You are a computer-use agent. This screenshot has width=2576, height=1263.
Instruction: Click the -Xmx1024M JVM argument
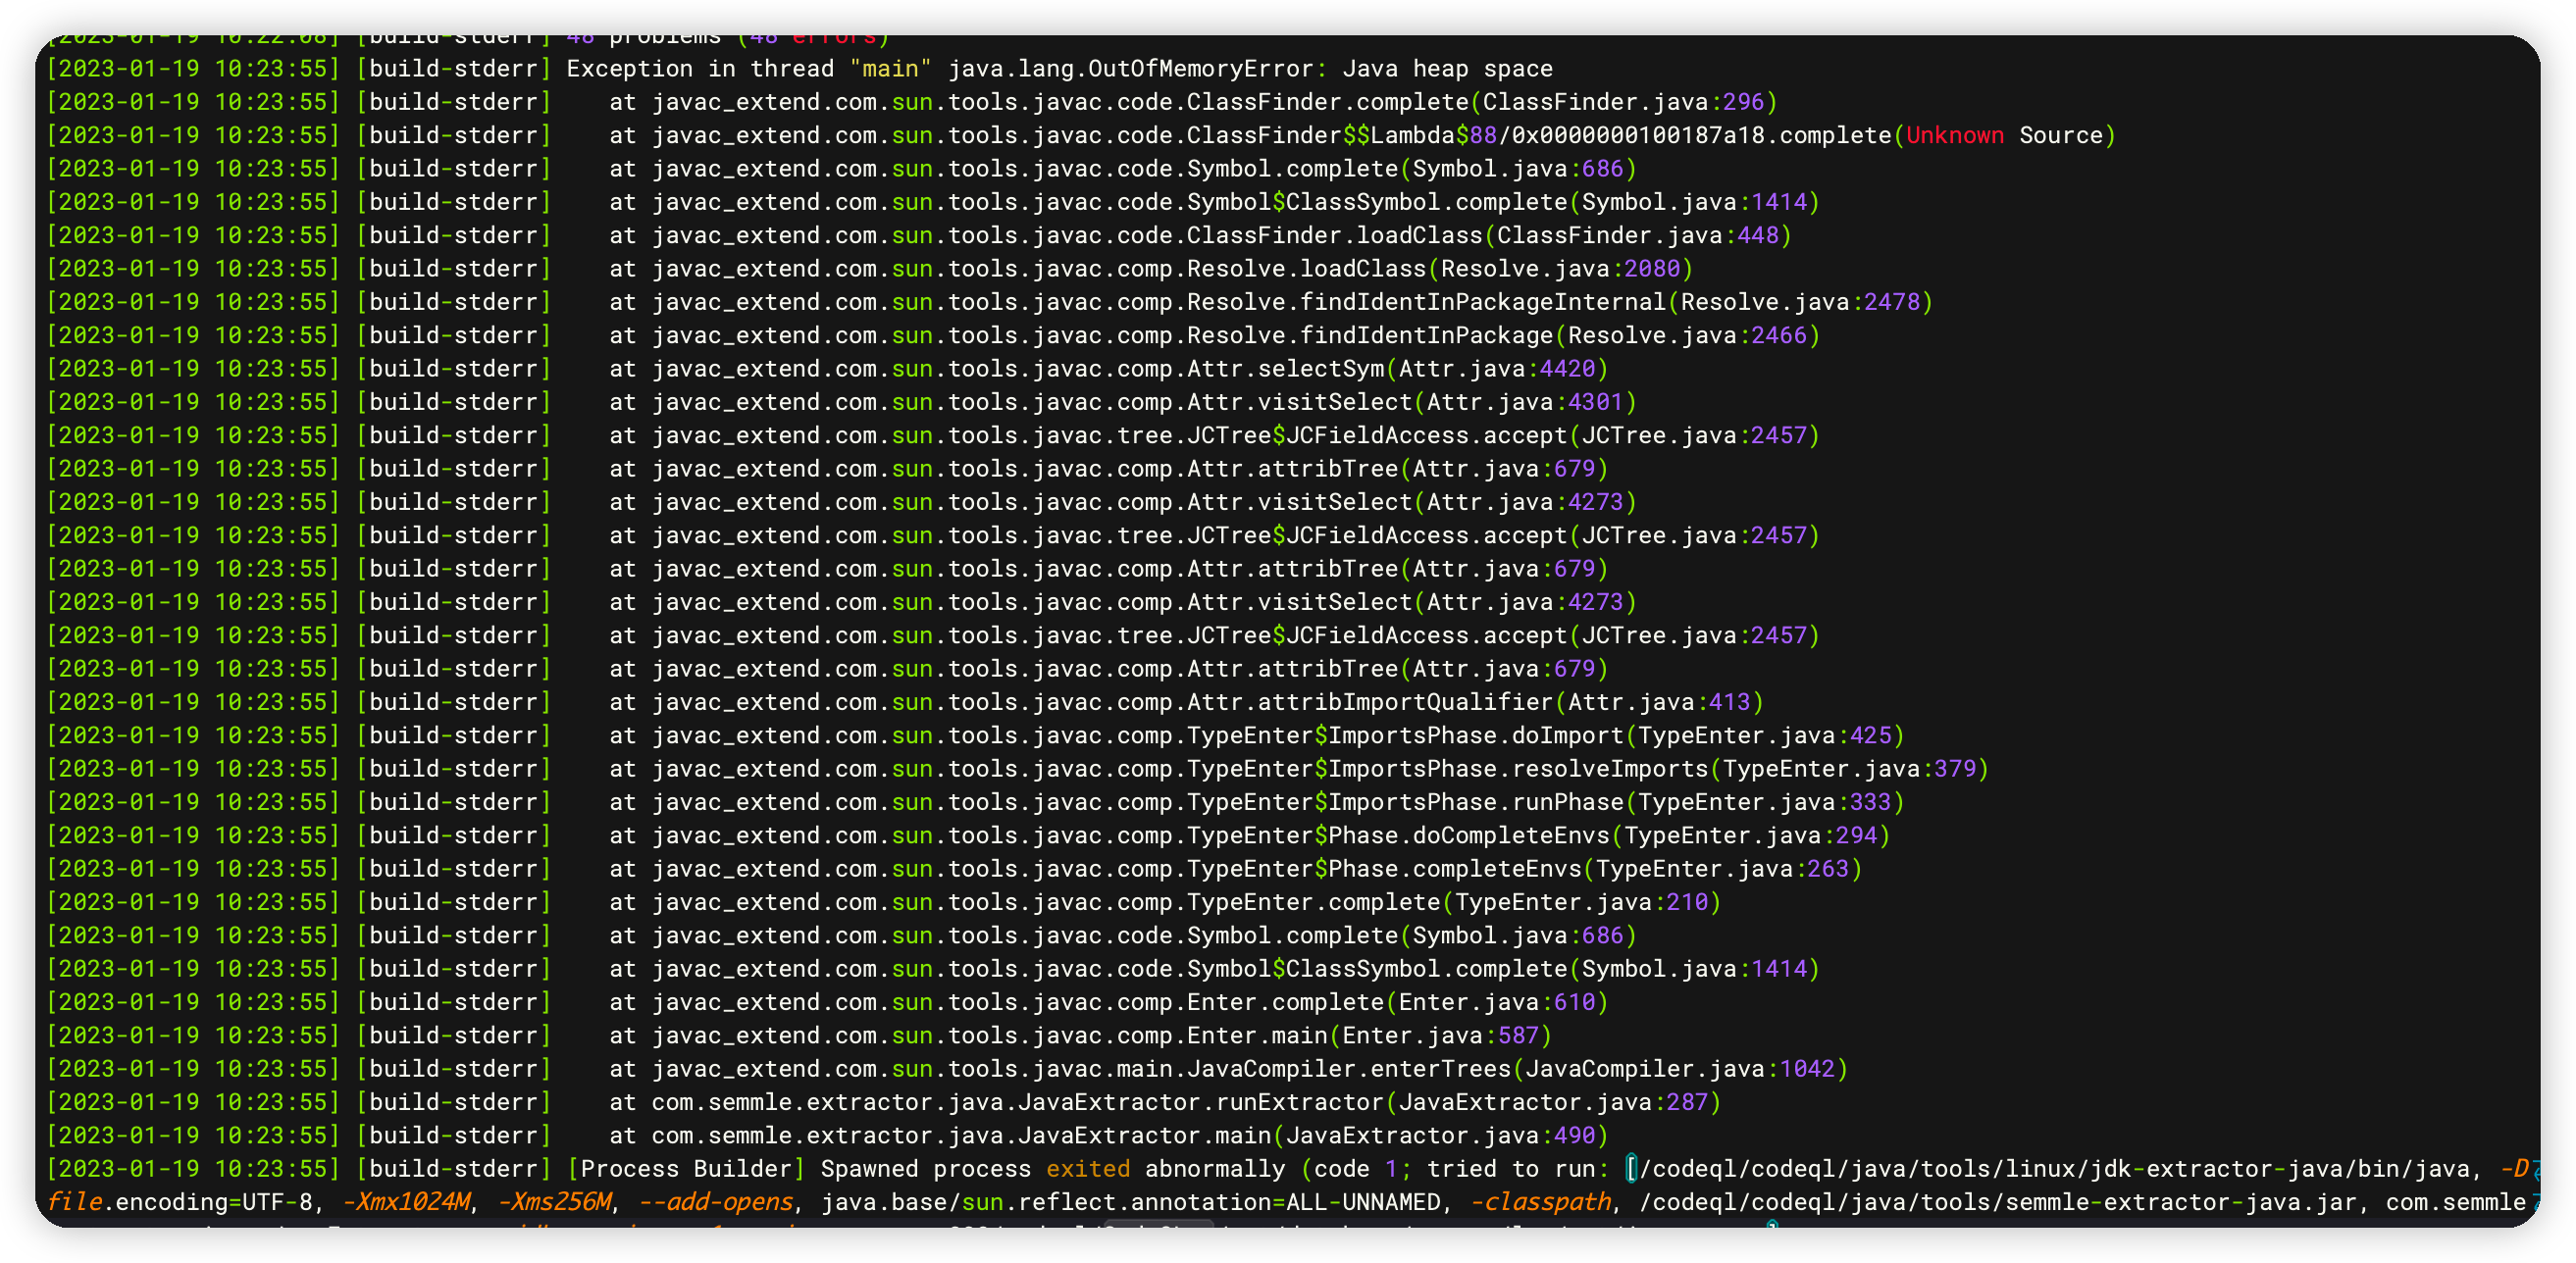(405, 1202)
